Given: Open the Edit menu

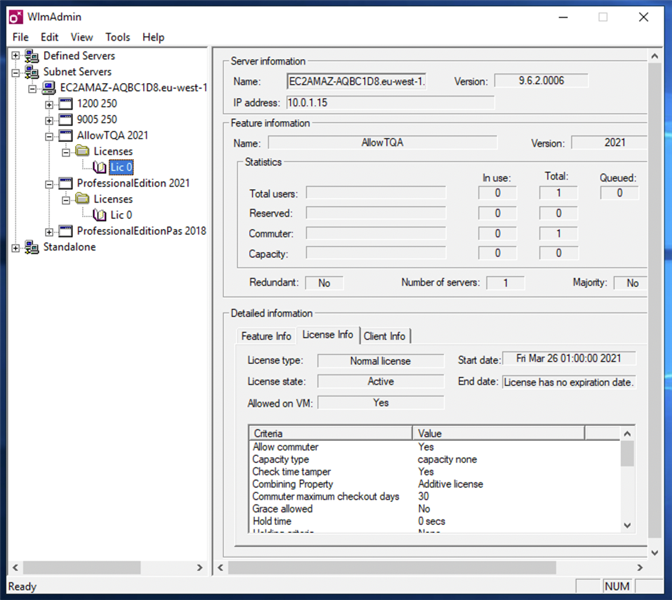Looking at the screenshot, I should [x=49, y=37].
